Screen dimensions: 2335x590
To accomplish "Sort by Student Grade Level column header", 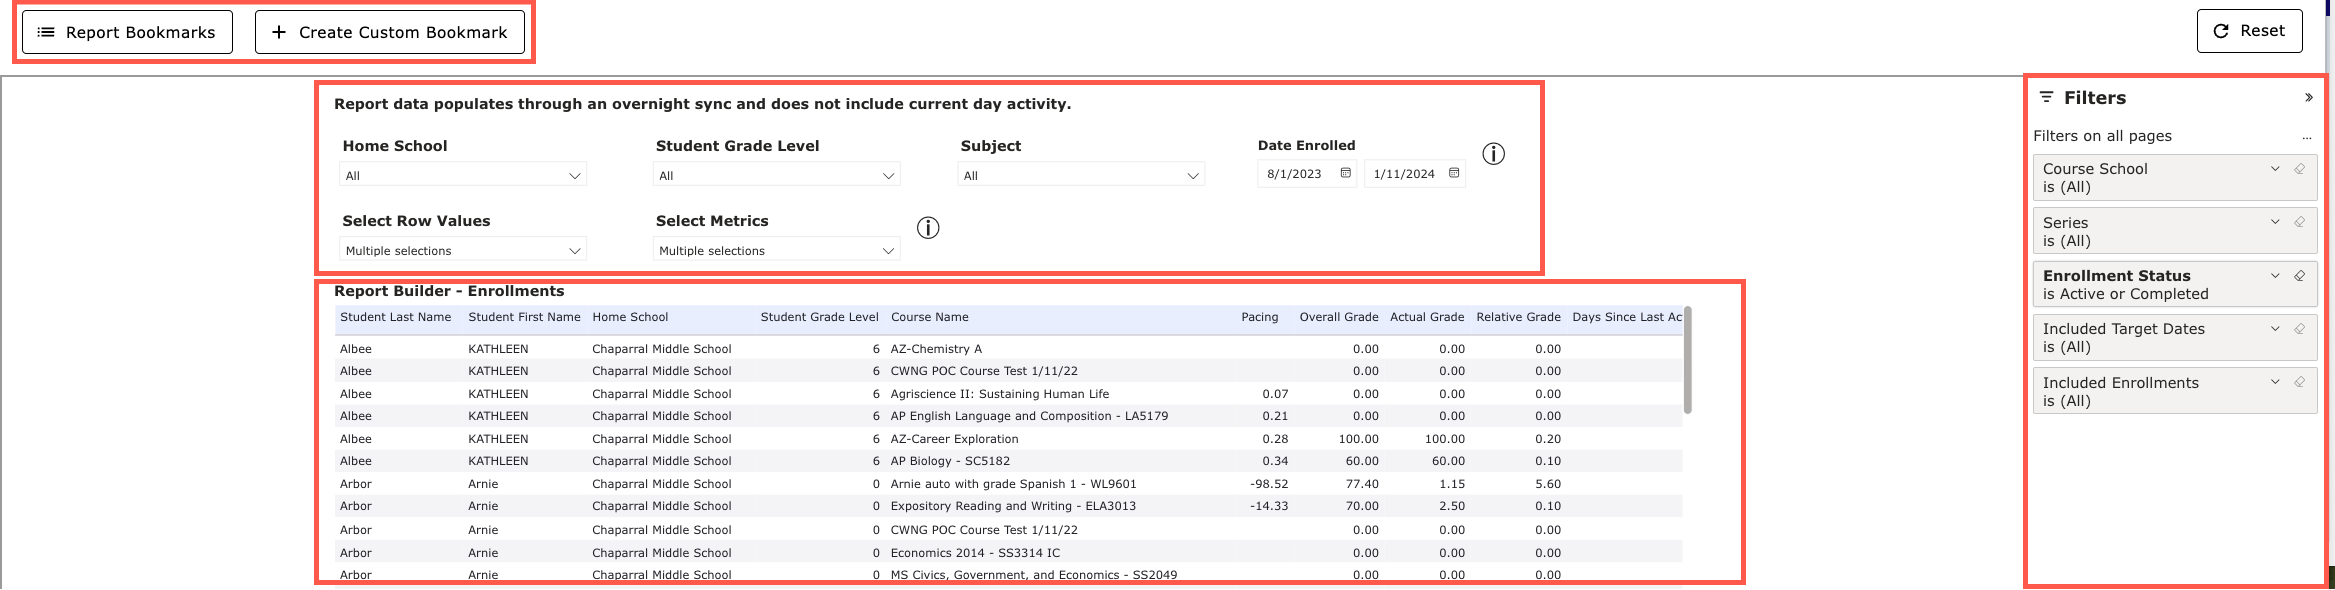I will 819,317.
